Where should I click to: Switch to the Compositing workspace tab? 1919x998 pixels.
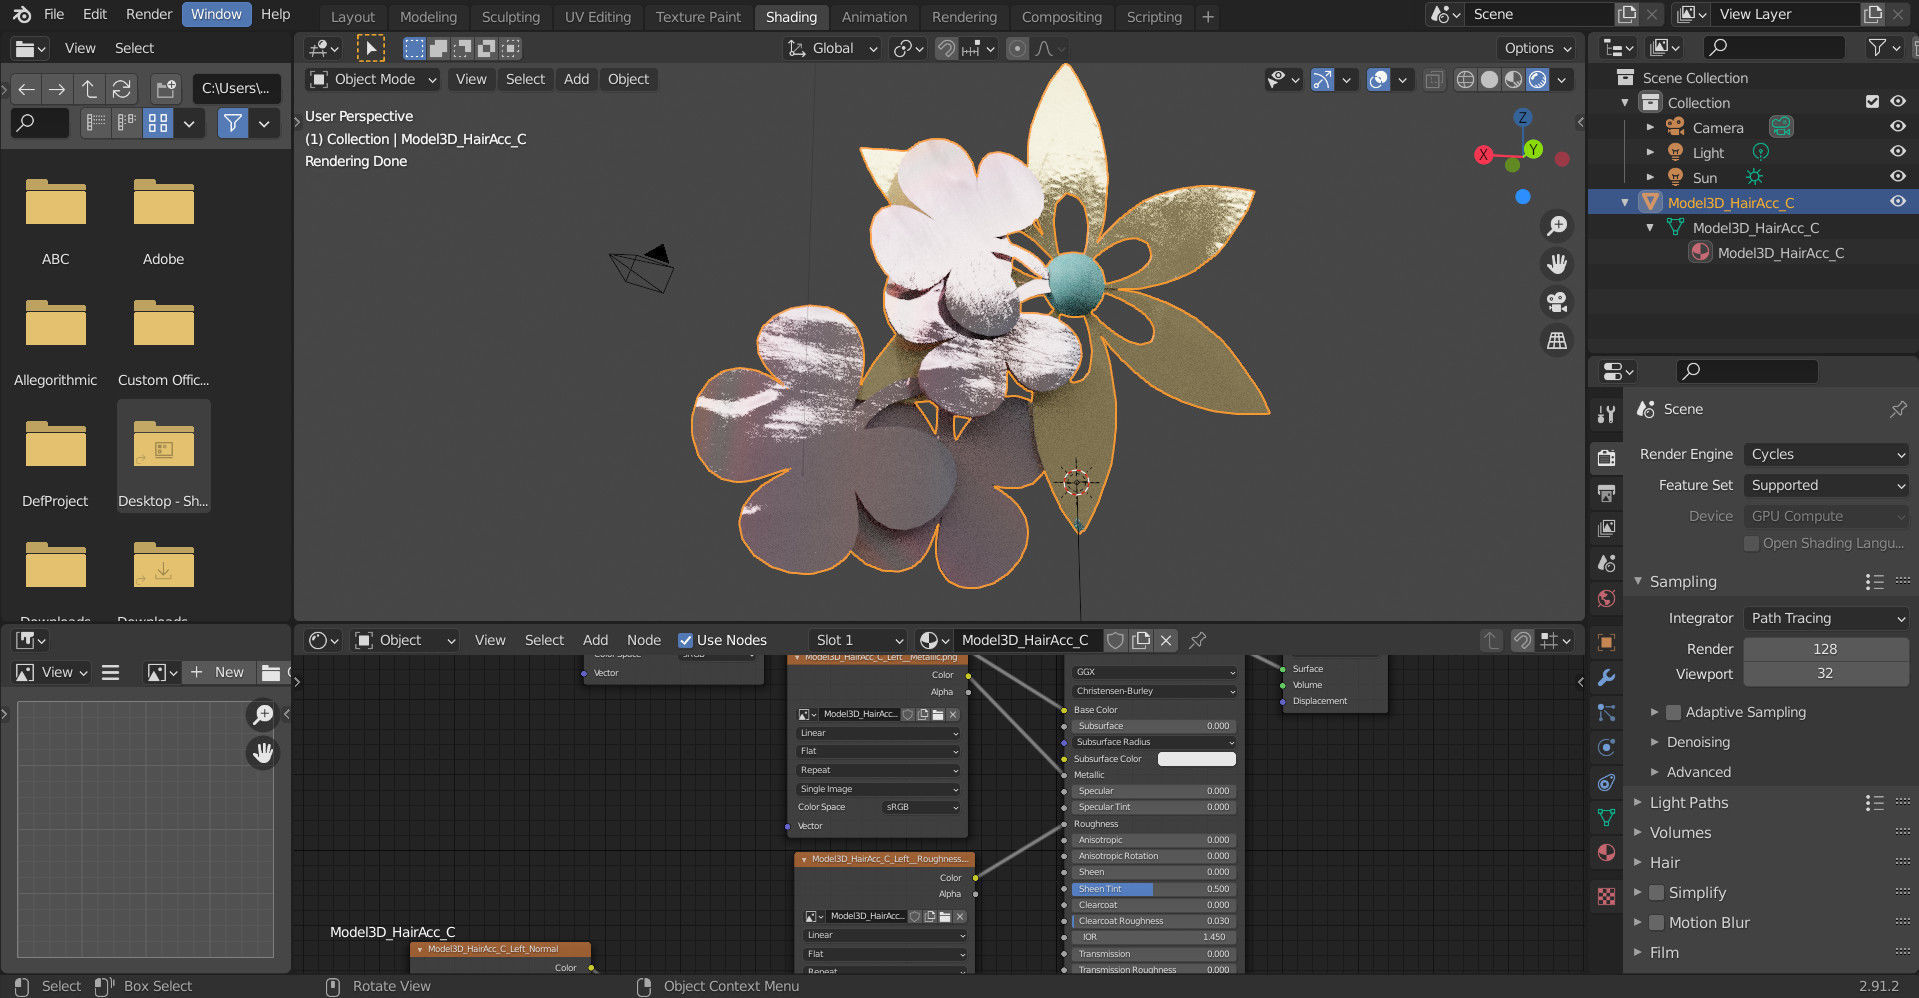tap(1062, 16)
